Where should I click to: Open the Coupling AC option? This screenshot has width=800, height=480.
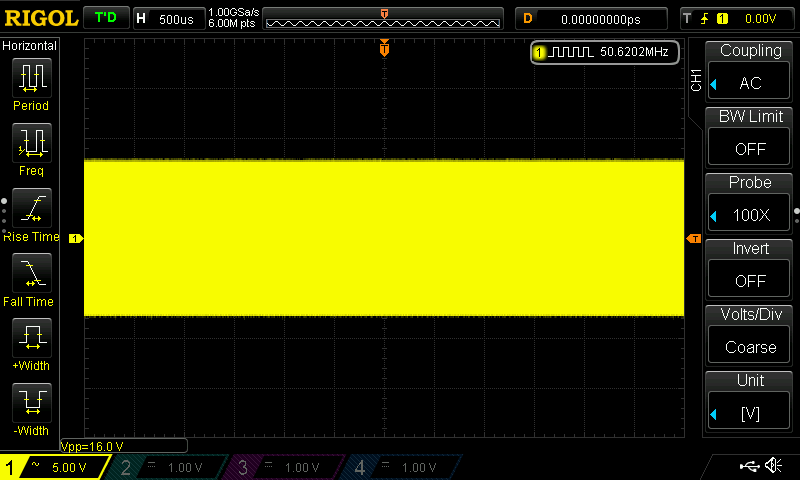[749, 82]
